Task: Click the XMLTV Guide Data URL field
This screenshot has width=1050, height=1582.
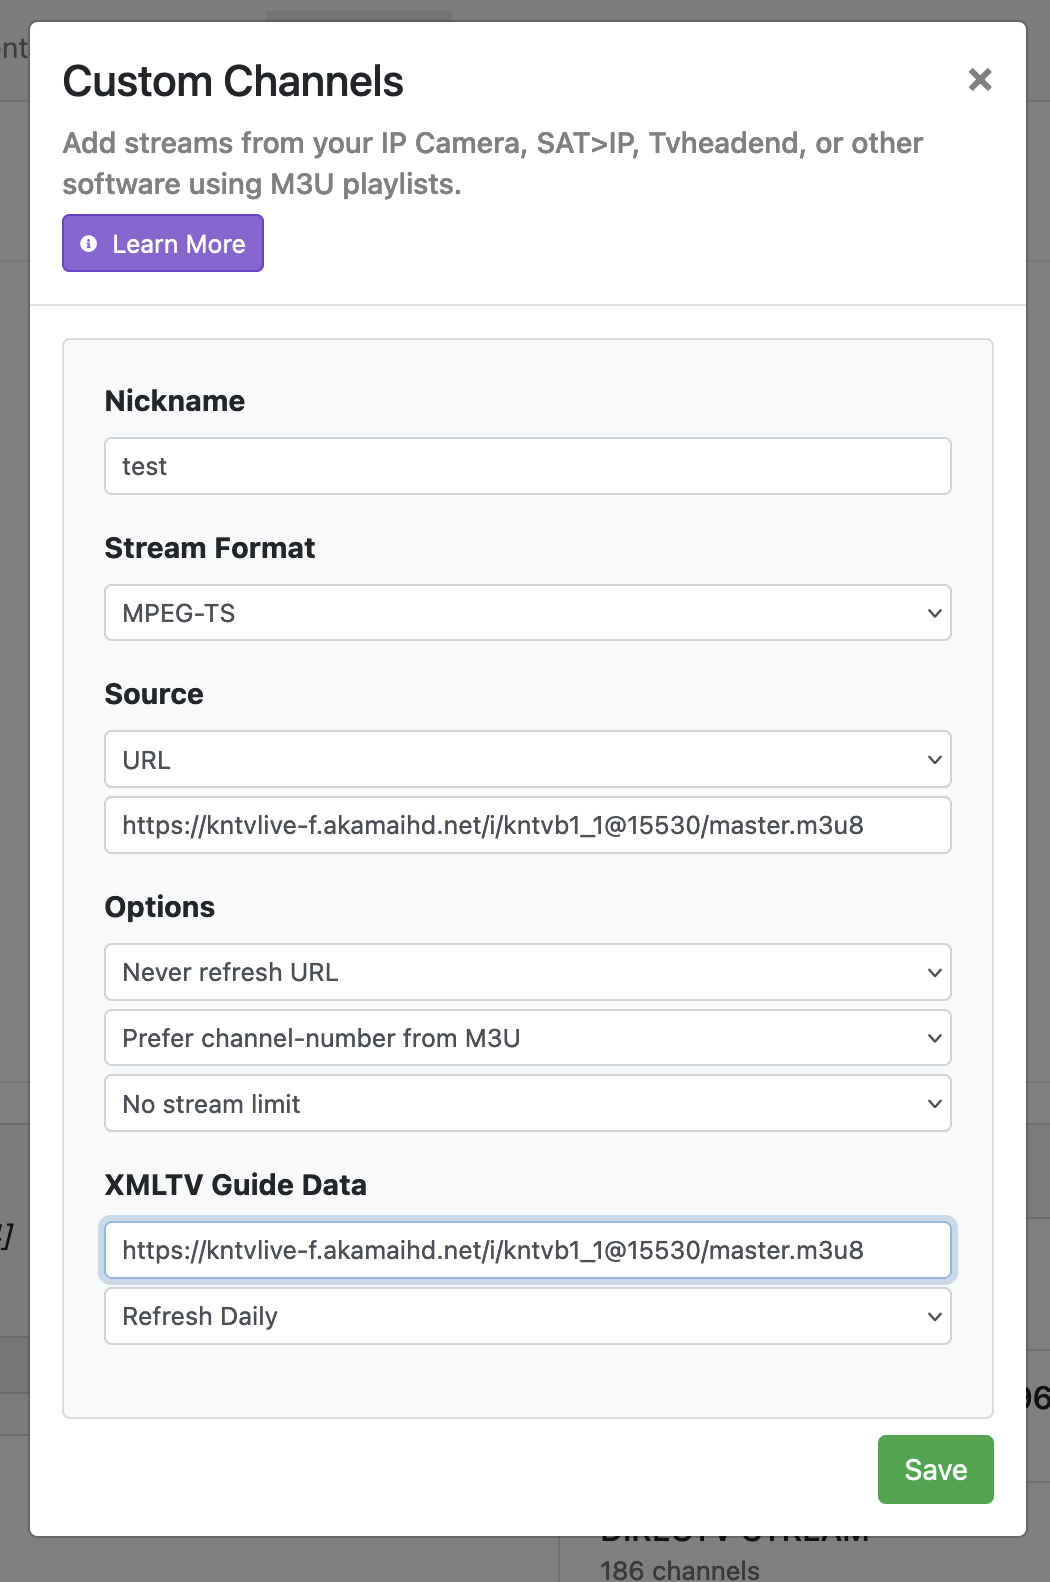Action: point(527,1250)
